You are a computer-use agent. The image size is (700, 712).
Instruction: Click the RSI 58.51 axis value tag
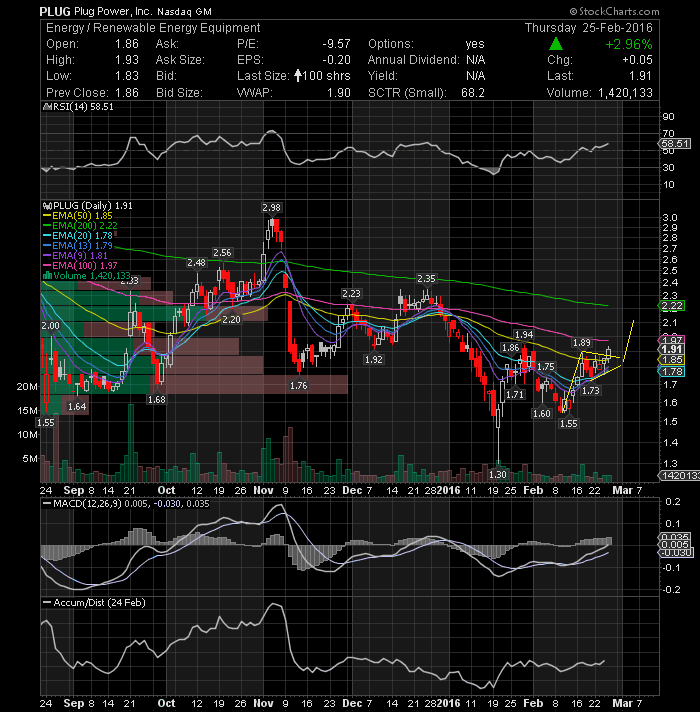[675, 143]
